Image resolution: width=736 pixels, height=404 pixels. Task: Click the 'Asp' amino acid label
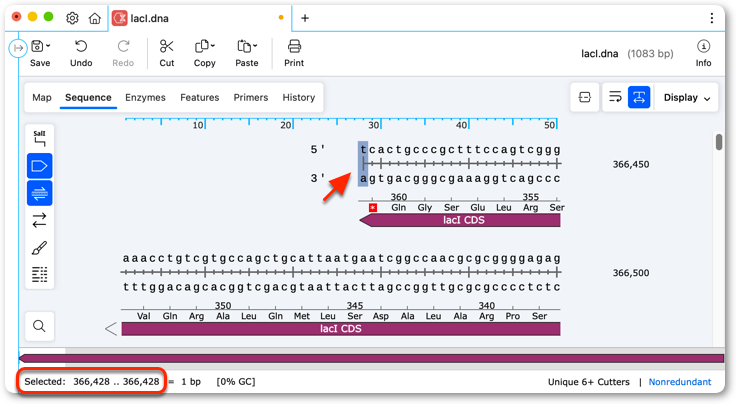pos(381,316)
